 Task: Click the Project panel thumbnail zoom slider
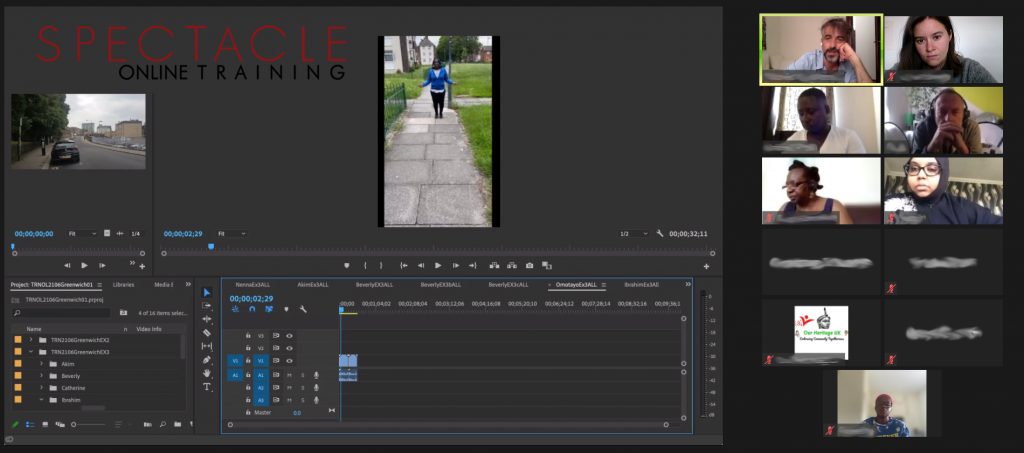coord(88,424)
